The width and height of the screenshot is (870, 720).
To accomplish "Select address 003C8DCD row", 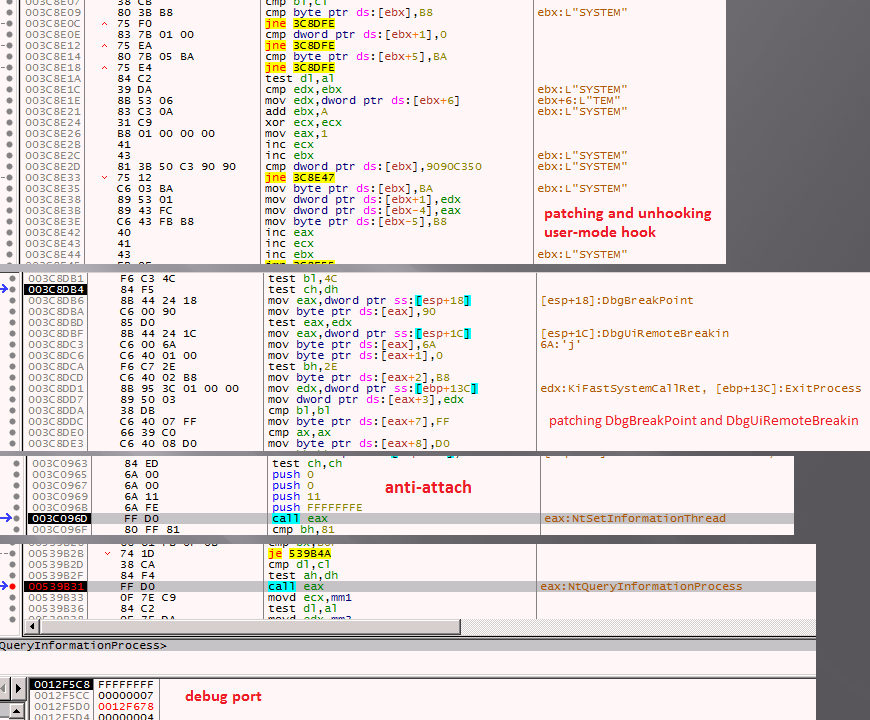I will click(x=56, y=378).
